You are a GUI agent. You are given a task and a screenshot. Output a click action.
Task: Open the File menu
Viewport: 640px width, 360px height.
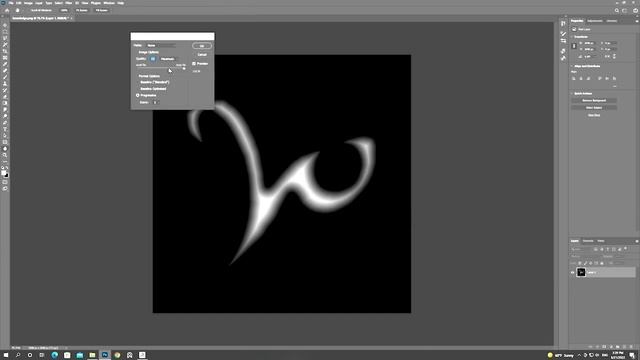click(x=11, y=3)
